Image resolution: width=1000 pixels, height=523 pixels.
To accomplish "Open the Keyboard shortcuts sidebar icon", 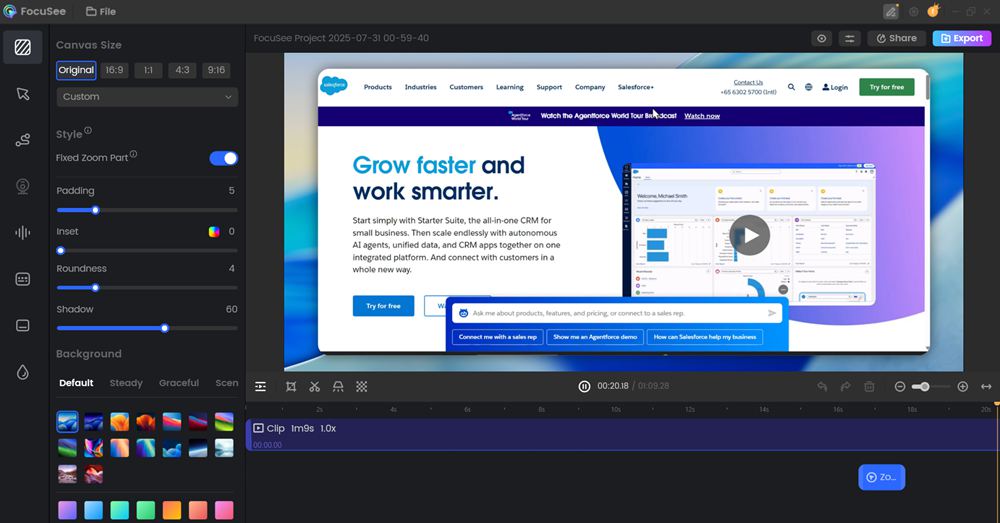I will 23,279.
